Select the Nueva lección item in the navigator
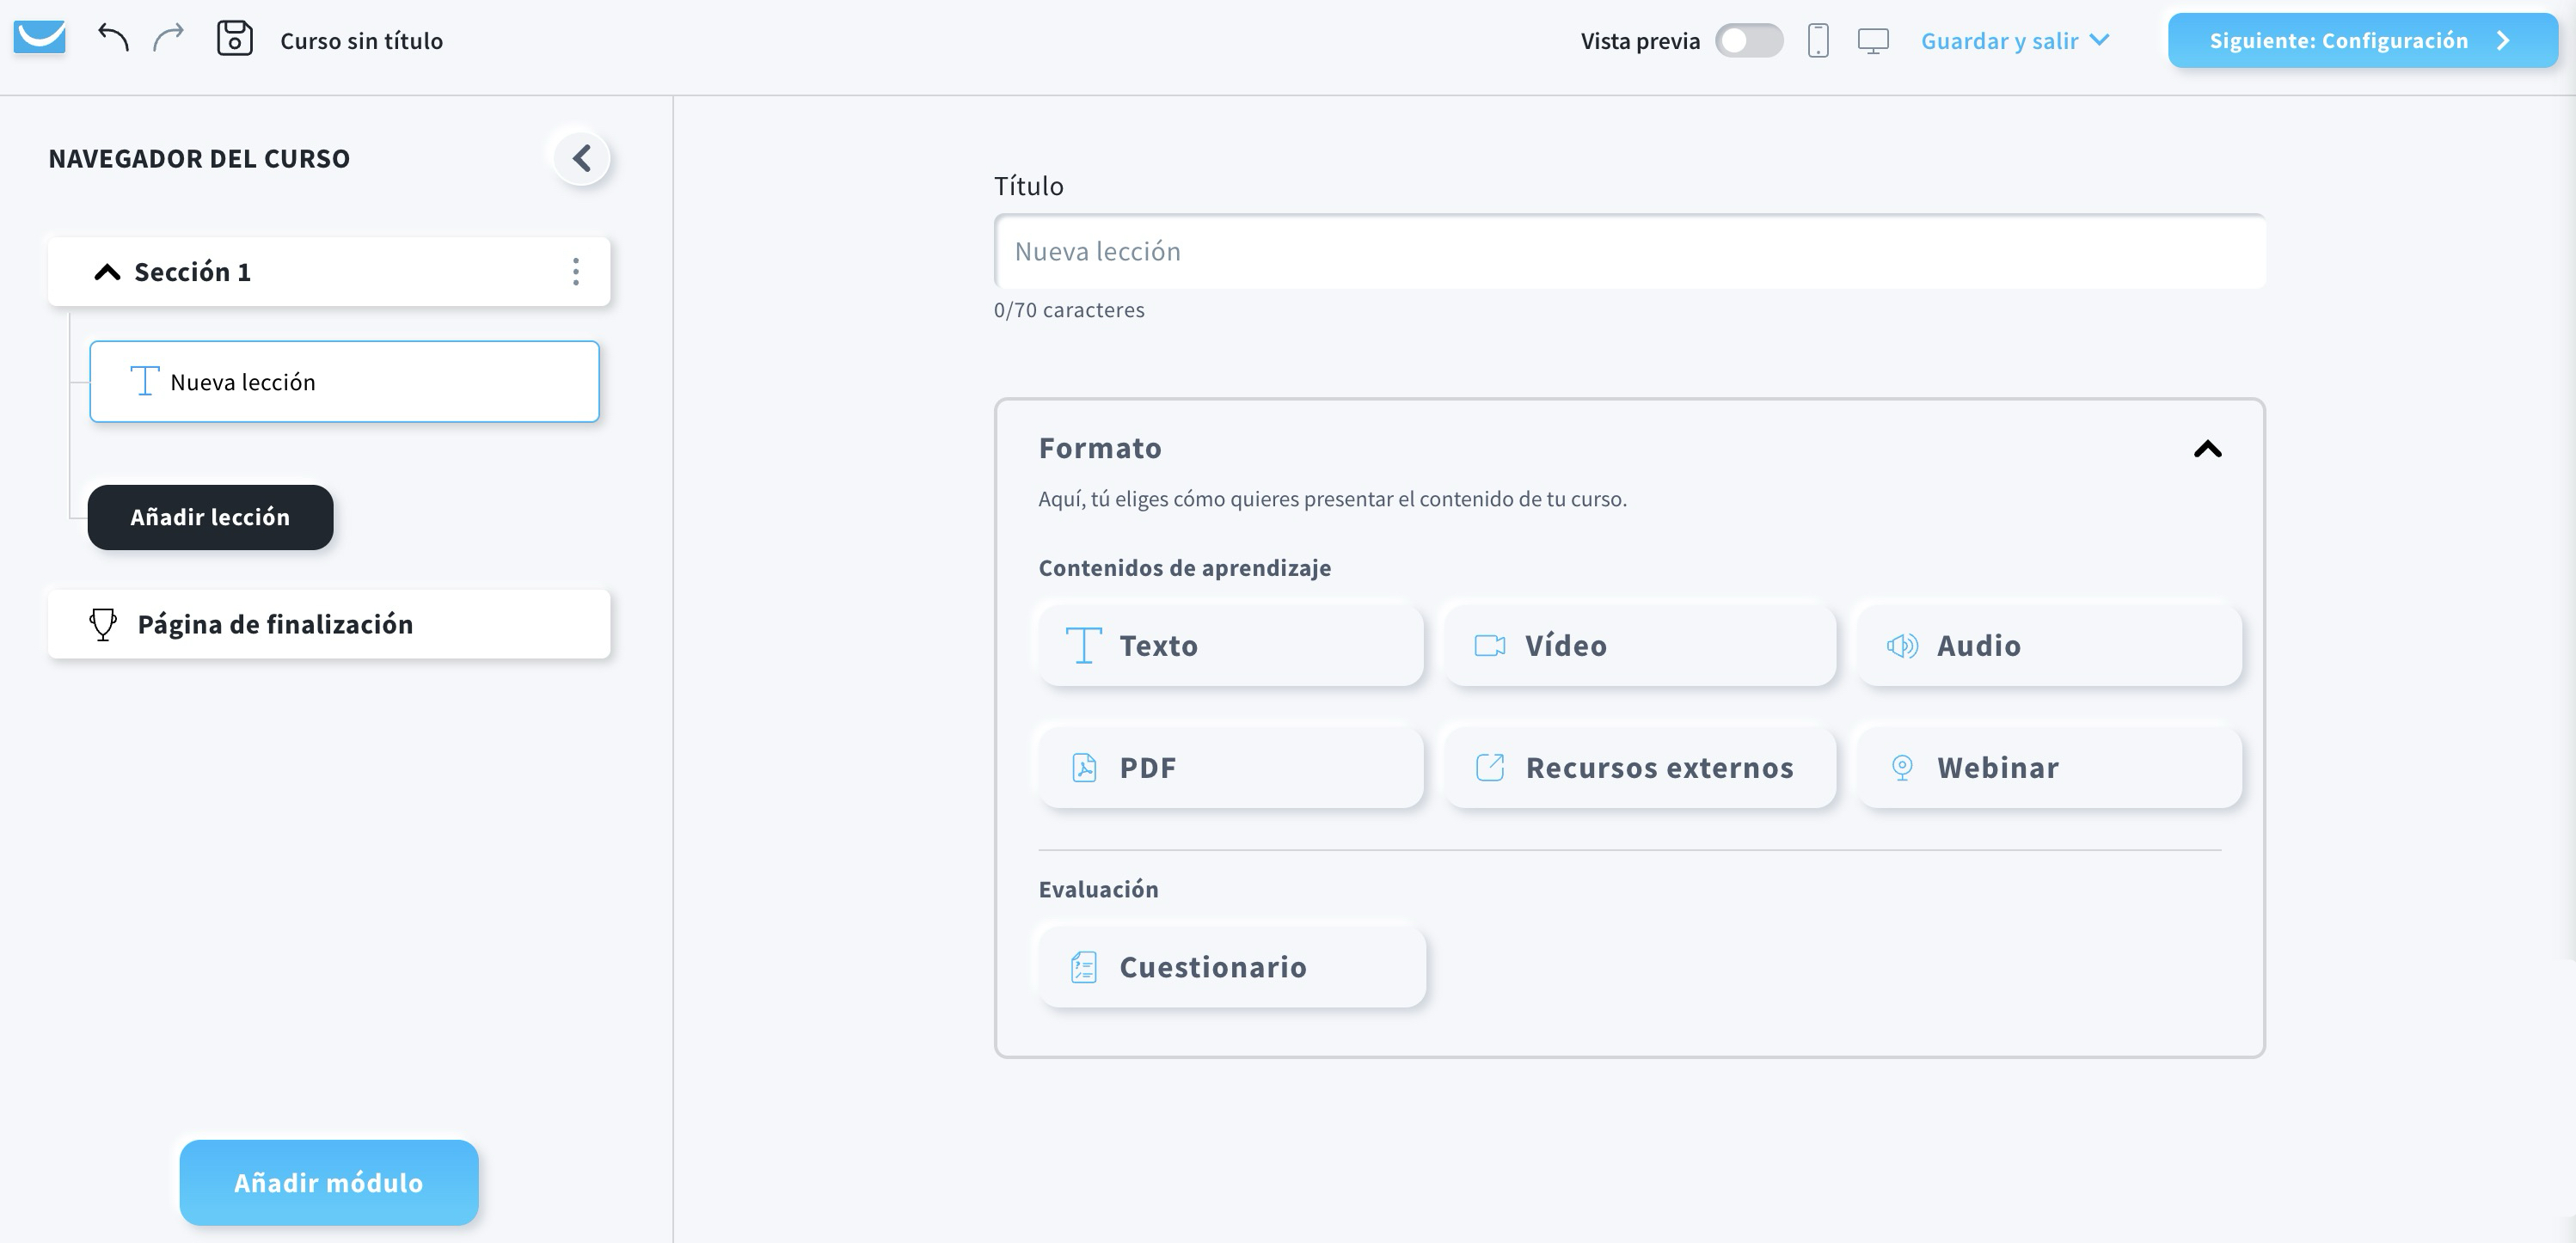2576x1243 pixels. pos(344,381)
